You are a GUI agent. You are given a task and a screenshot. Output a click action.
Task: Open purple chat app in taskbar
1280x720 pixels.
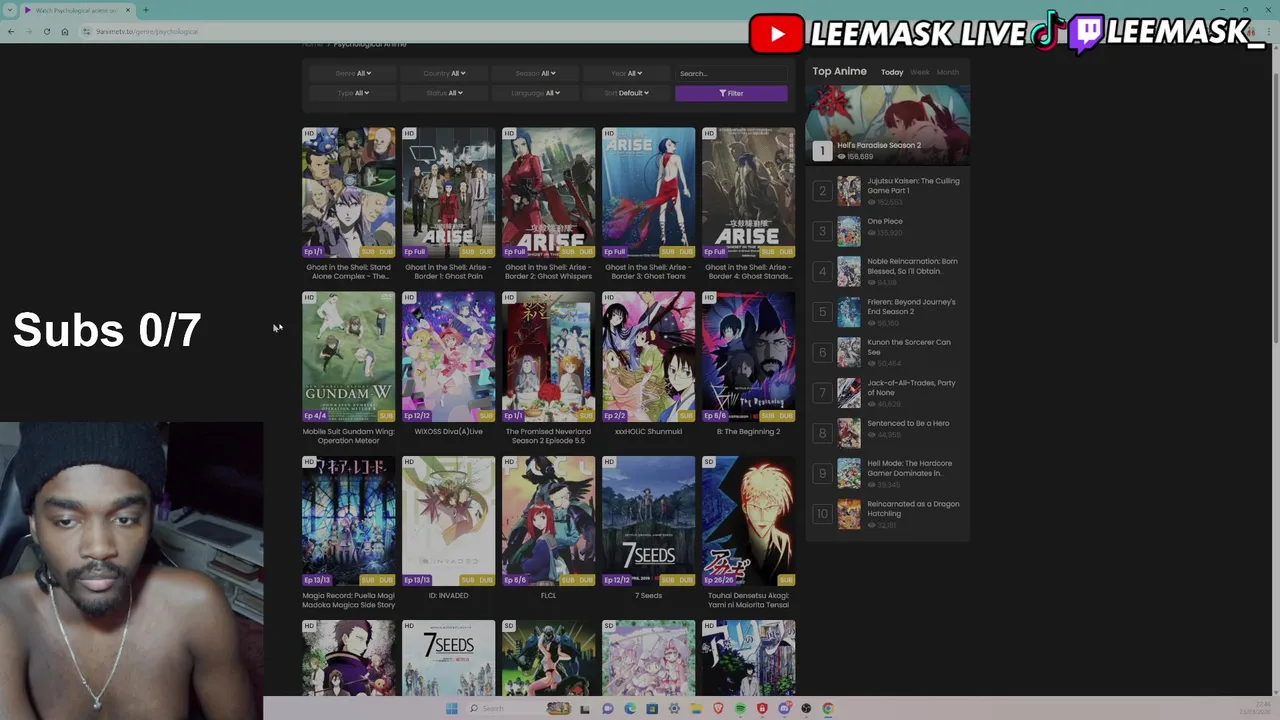point(607,708)
